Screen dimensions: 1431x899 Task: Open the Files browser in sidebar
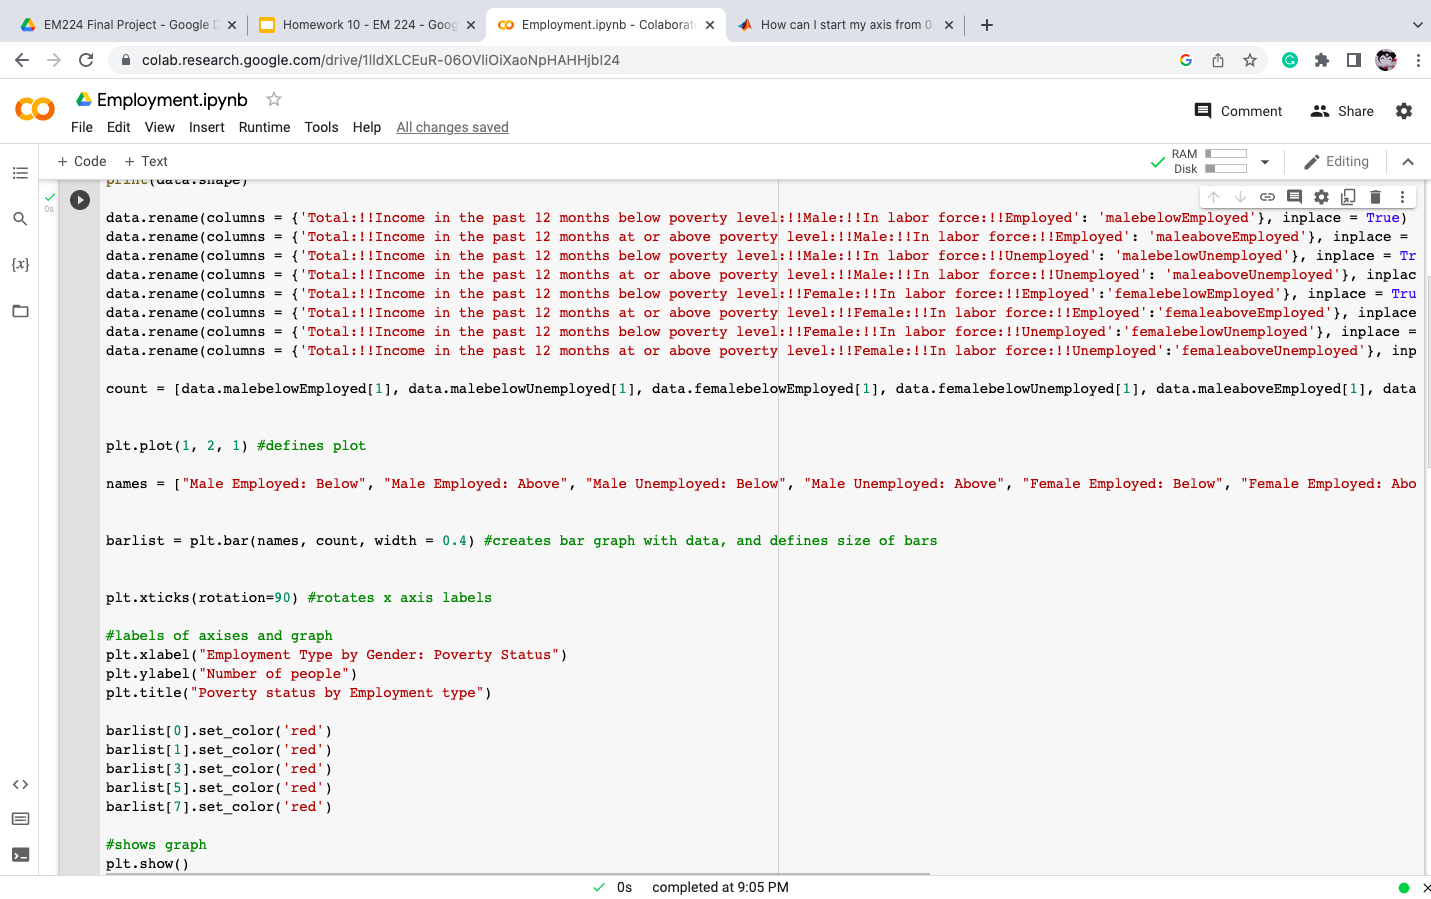tap(20, 311)
